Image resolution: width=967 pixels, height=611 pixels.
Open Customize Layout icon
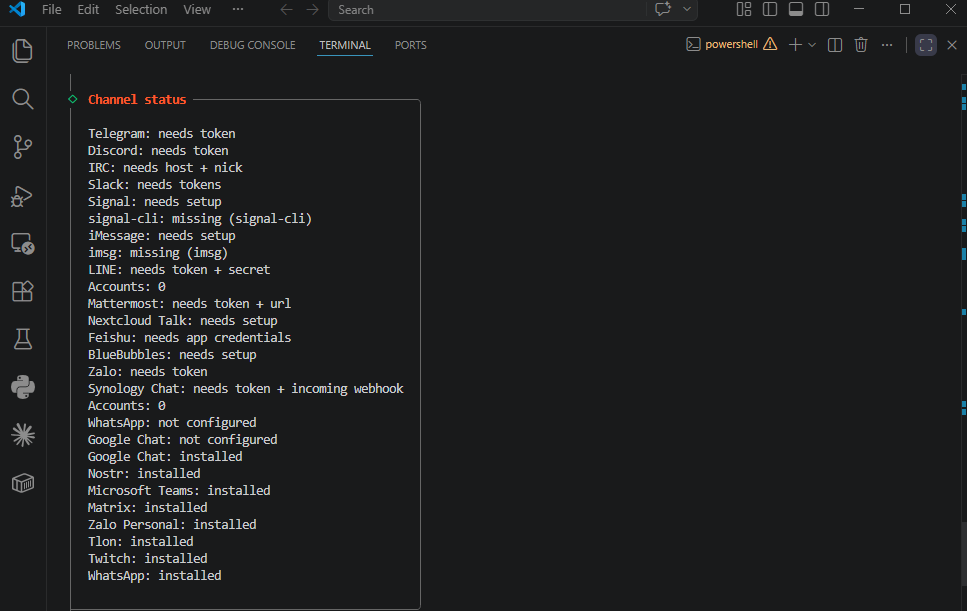tap(744, 9)
